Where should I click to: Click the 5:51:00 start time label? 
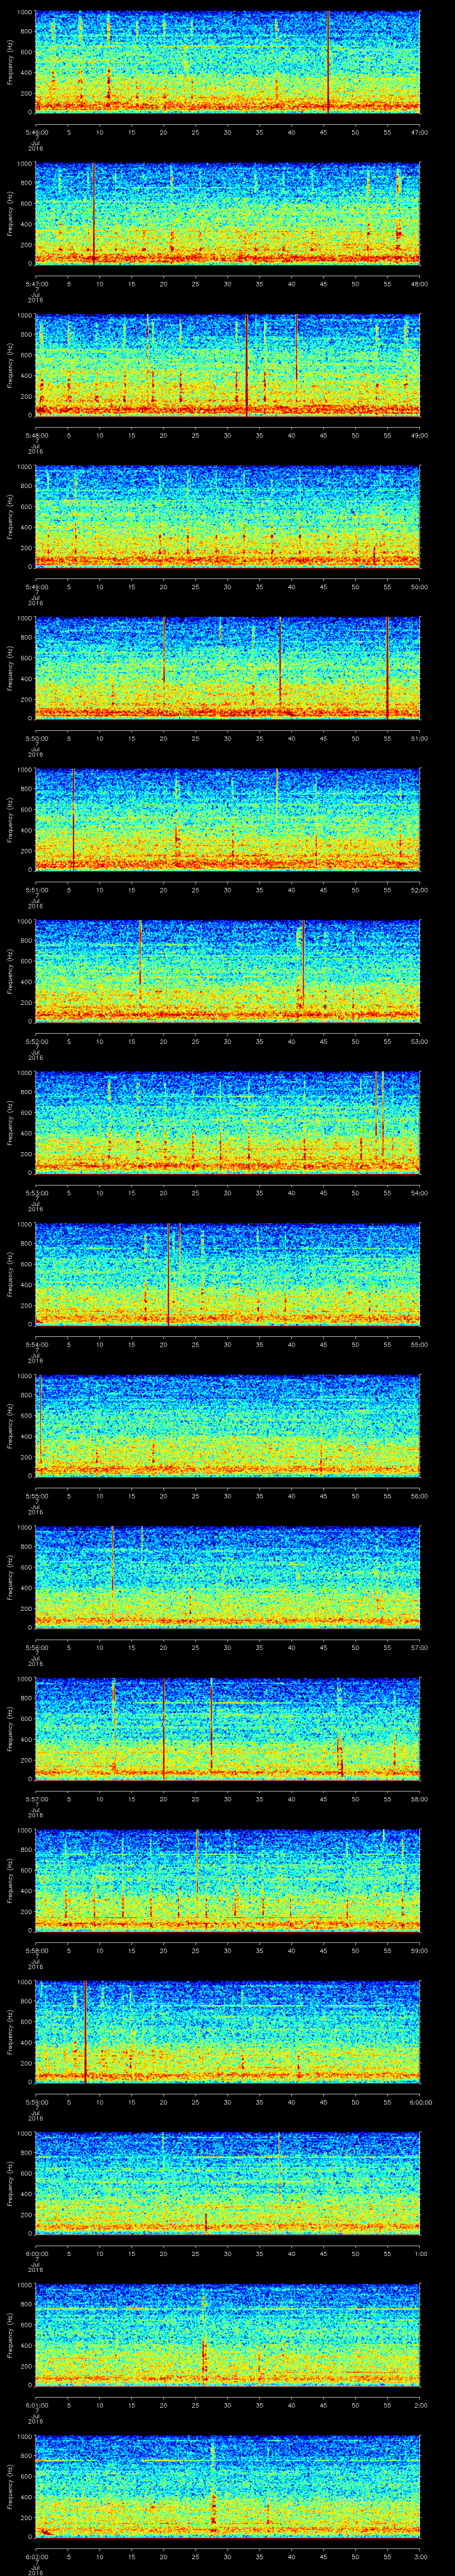point(35,890)
